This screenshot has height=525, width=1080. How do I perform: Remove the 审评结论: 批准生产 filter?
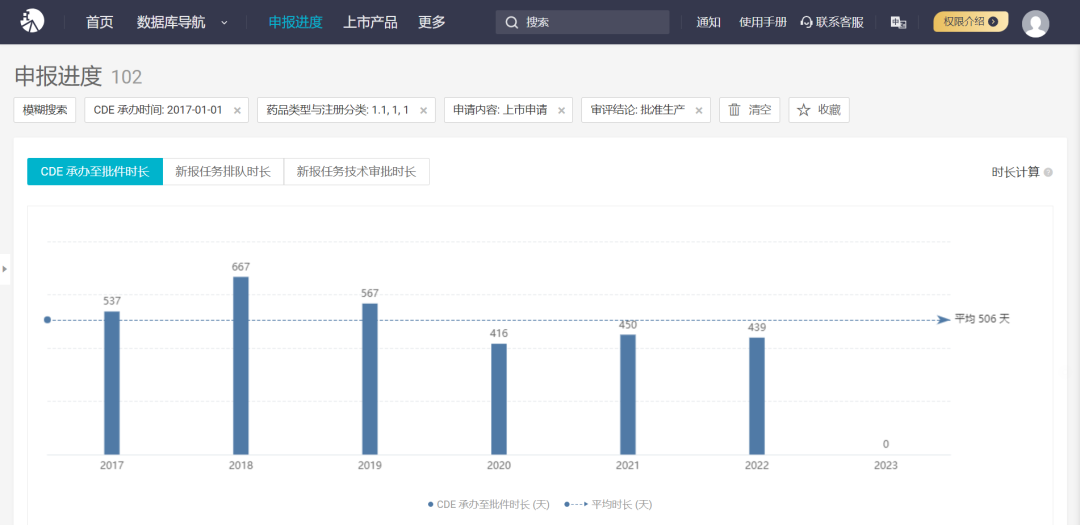click(x=698, y=110)
